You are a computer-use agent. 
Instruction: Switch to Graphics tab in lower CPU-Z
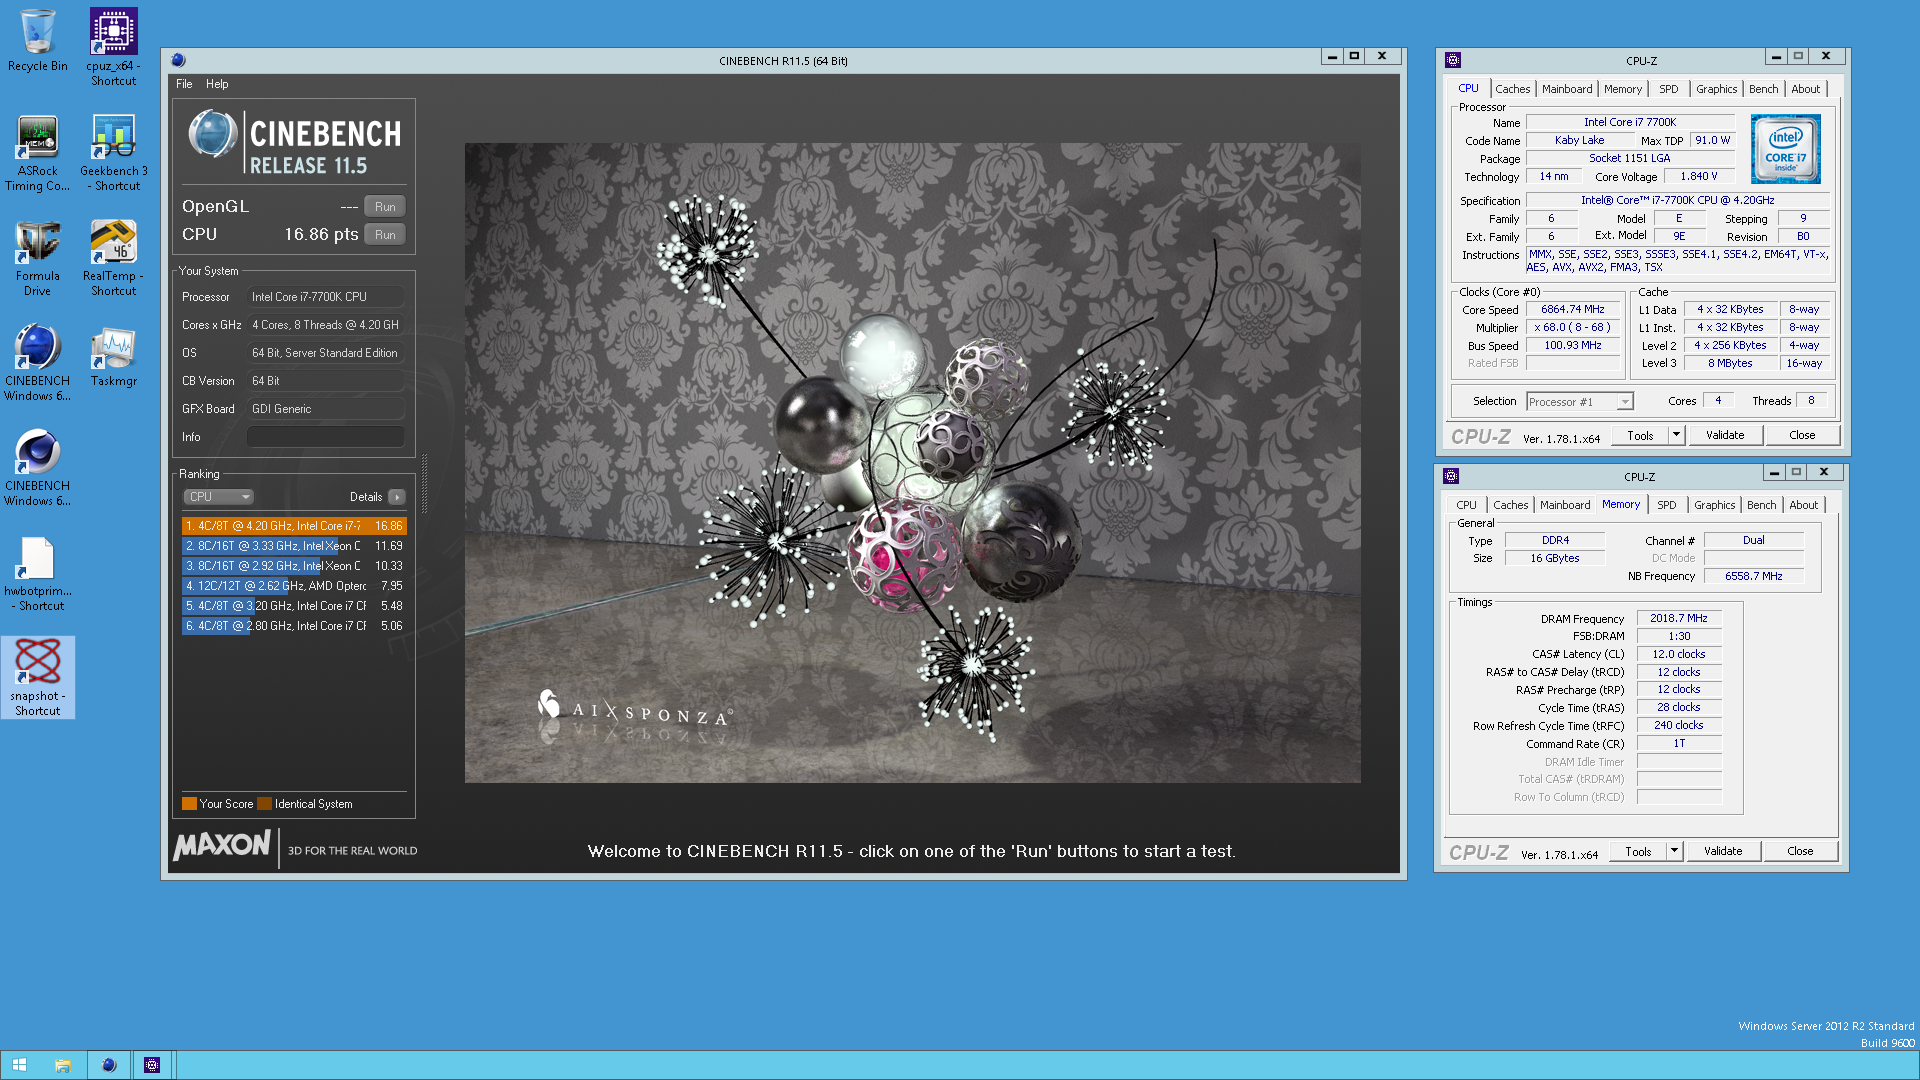click(1714, 505)
